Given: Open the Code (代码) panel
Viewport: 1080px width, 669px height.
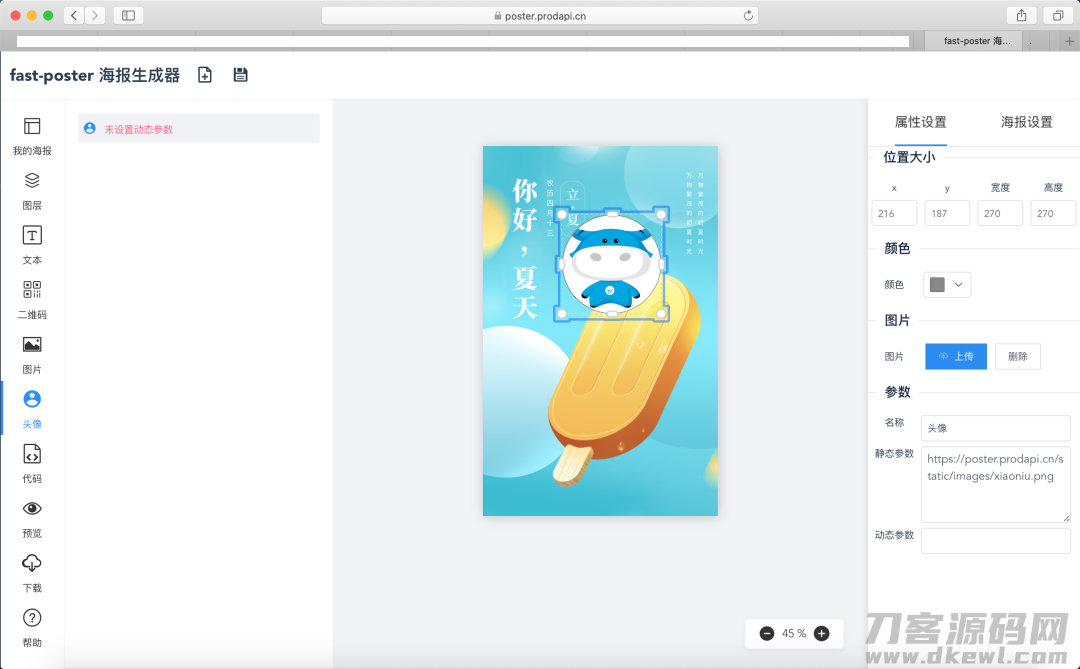Looking at the screenshot, I should (32, 463).
